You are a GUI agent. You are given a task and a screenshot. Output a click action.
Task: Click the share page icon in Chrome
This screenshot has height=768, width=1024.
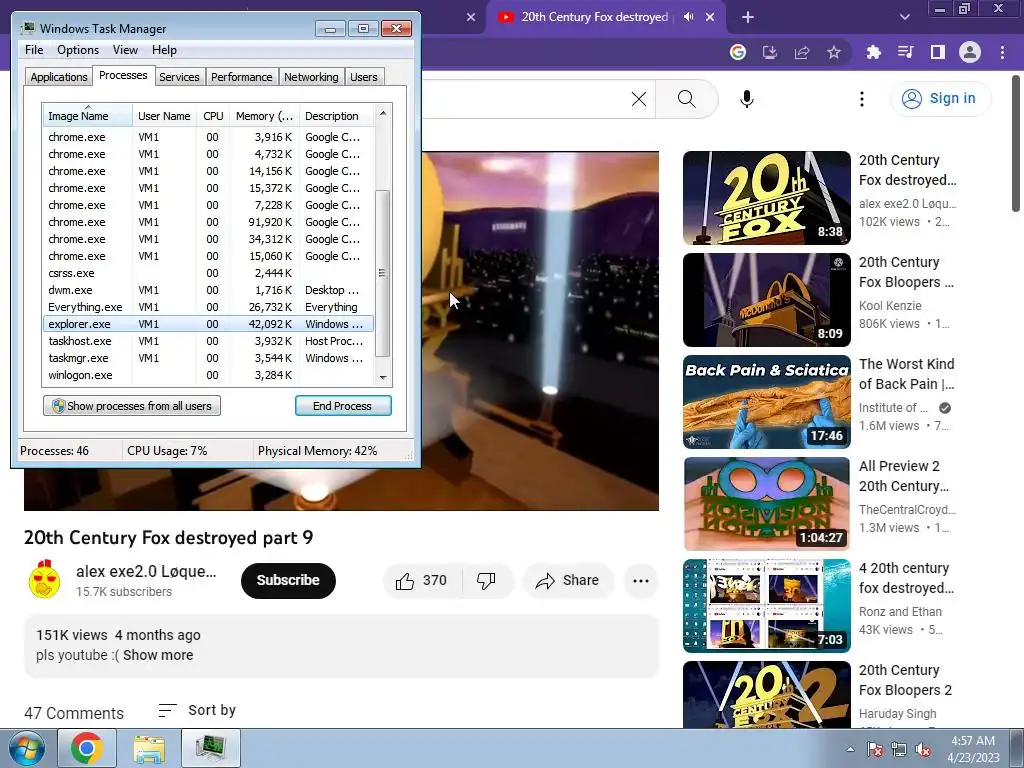(x=802, y=52)
